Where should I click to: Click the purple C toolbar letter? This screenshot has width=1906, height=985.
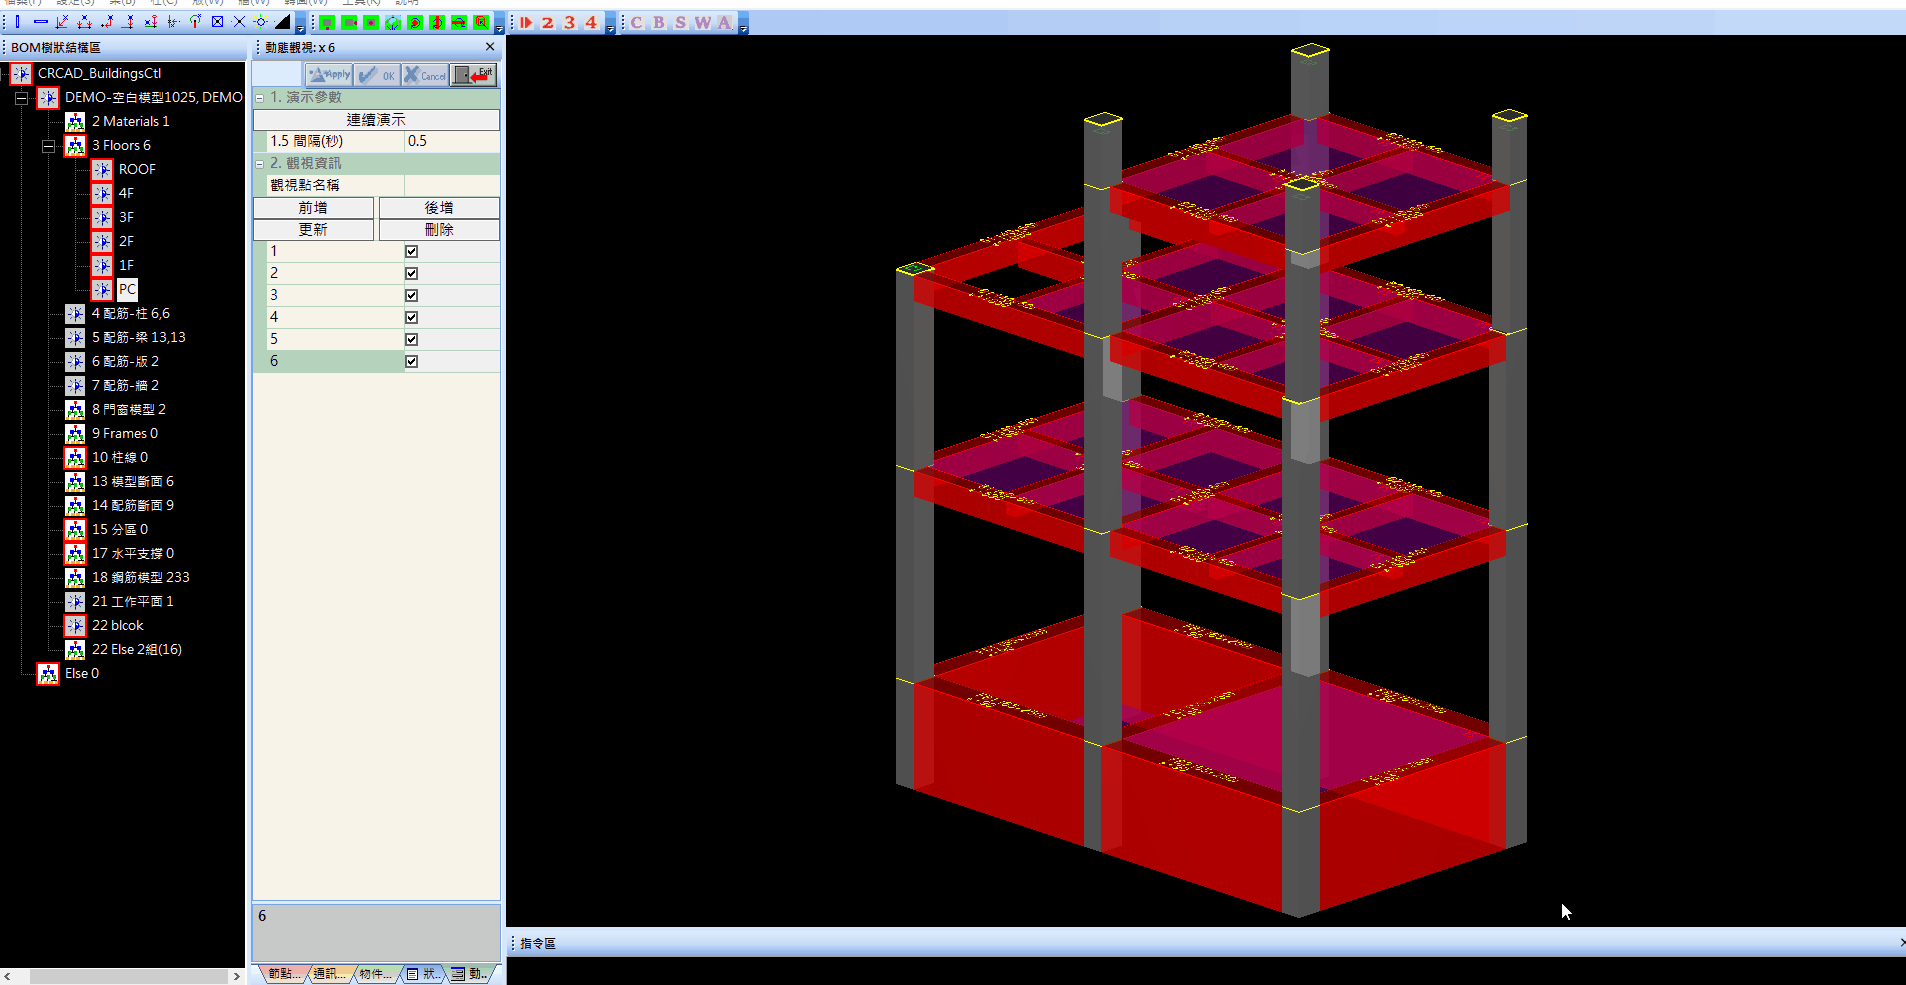tap(637, 22)
